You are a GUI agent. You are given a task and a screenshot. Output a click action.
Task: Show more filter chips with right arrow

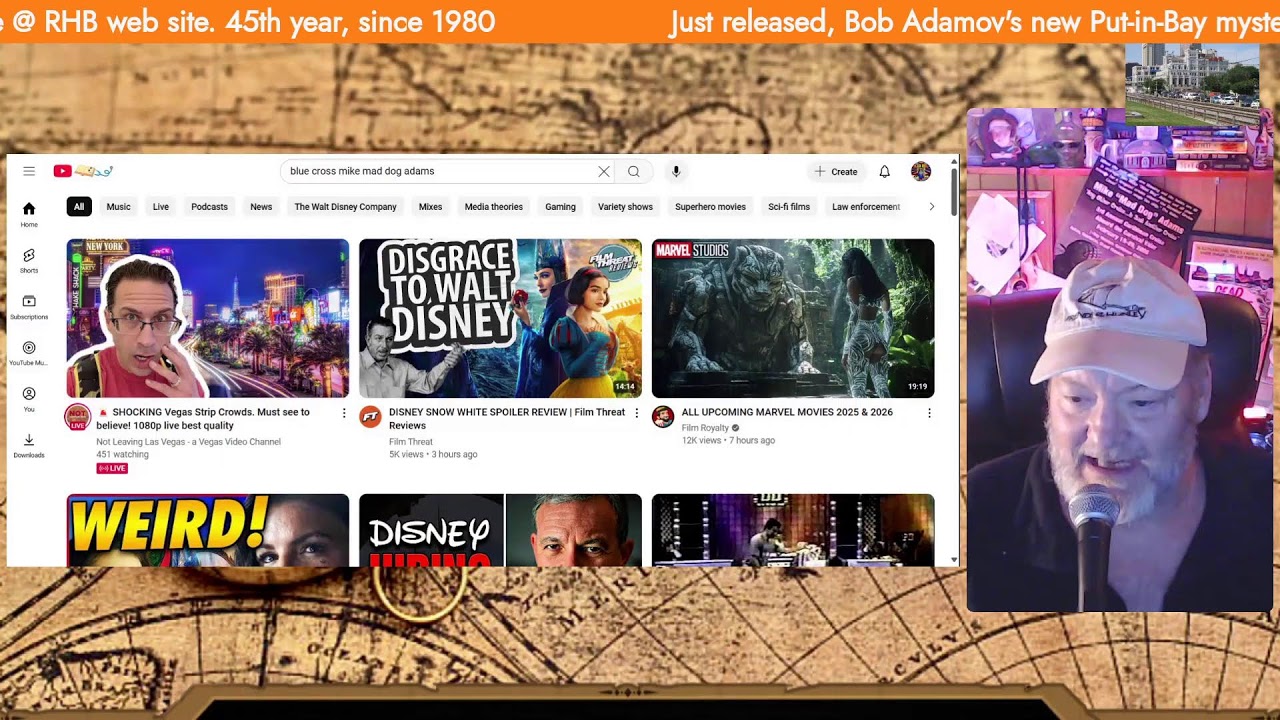click(931, 207)
